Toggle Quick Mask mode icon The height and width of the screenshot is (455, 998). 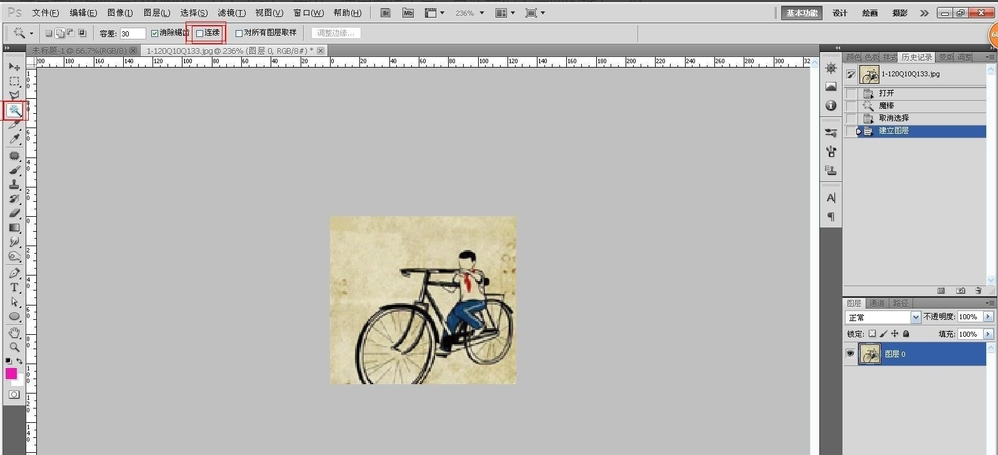coord(14,395)
